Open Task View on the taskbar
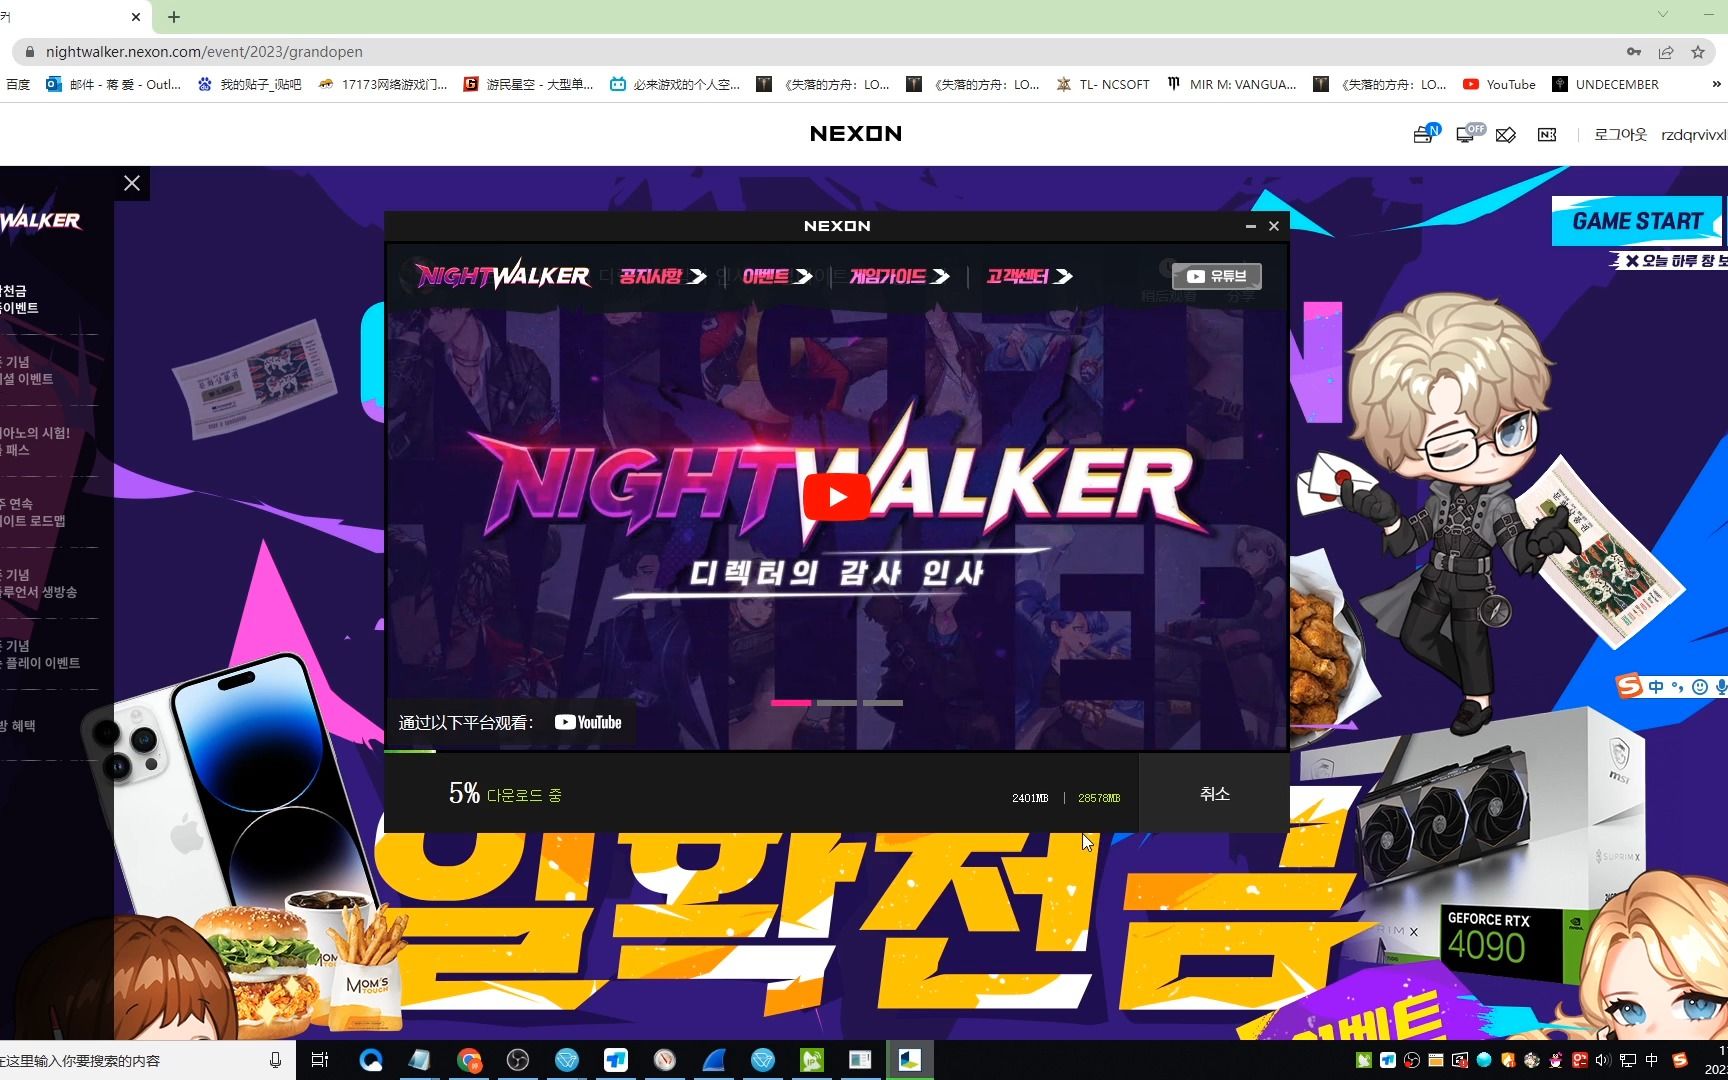This screenshot has width=1728, height=1080. click(320, 1060)
